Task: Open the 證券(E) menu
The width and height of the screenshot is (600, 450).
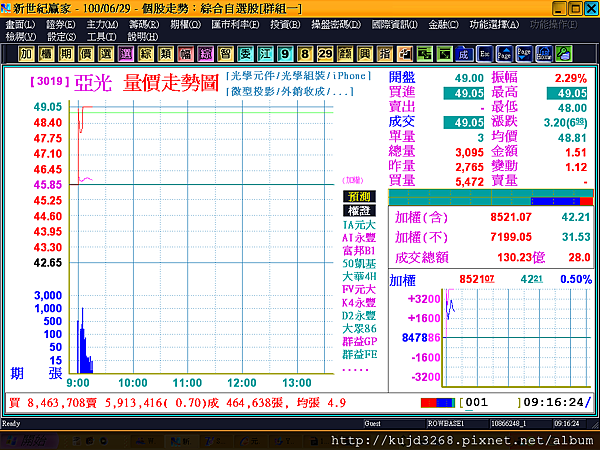Action: pyautogui.click(x=60, y=25)
